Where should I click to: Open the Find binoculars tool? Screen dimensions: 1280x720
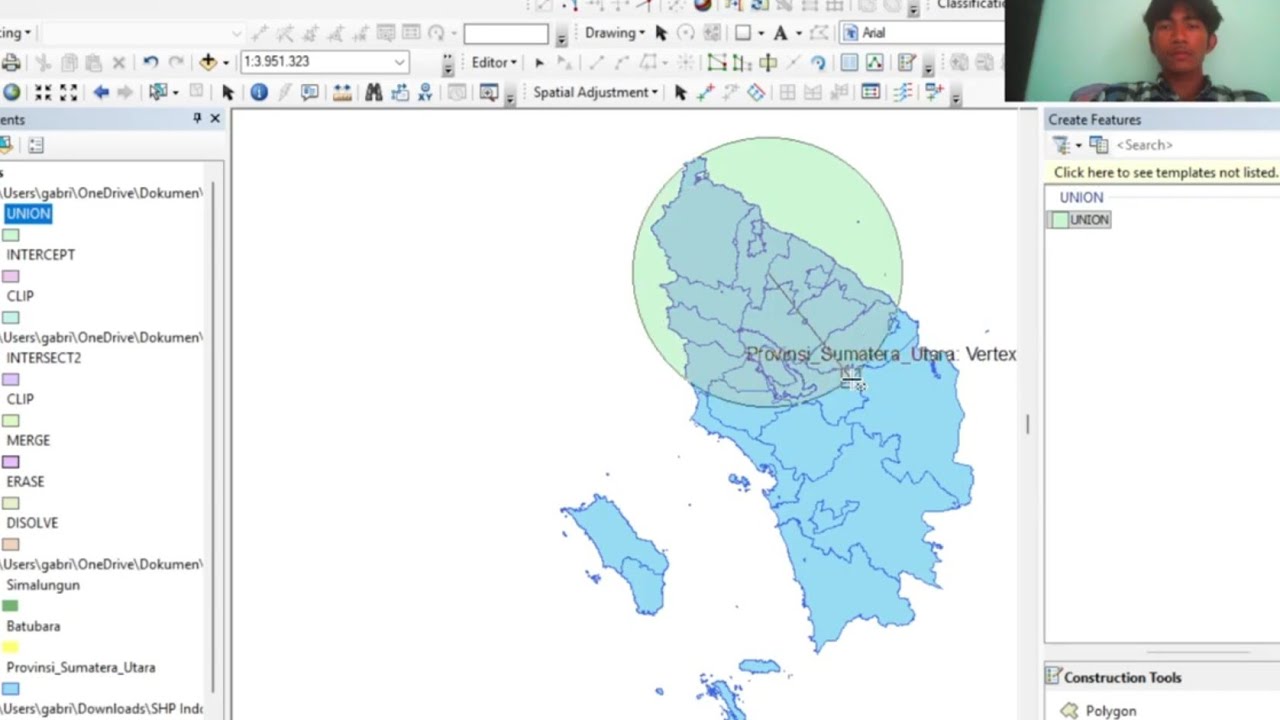(x=373, y=92)
